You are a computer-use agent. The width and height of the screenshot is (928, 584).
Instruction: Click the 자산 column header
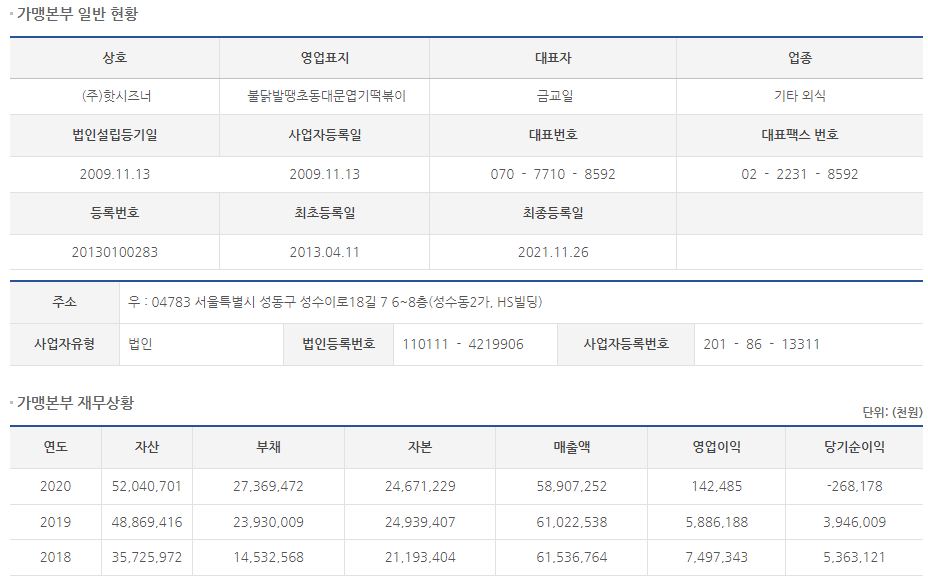pos(147,447)
